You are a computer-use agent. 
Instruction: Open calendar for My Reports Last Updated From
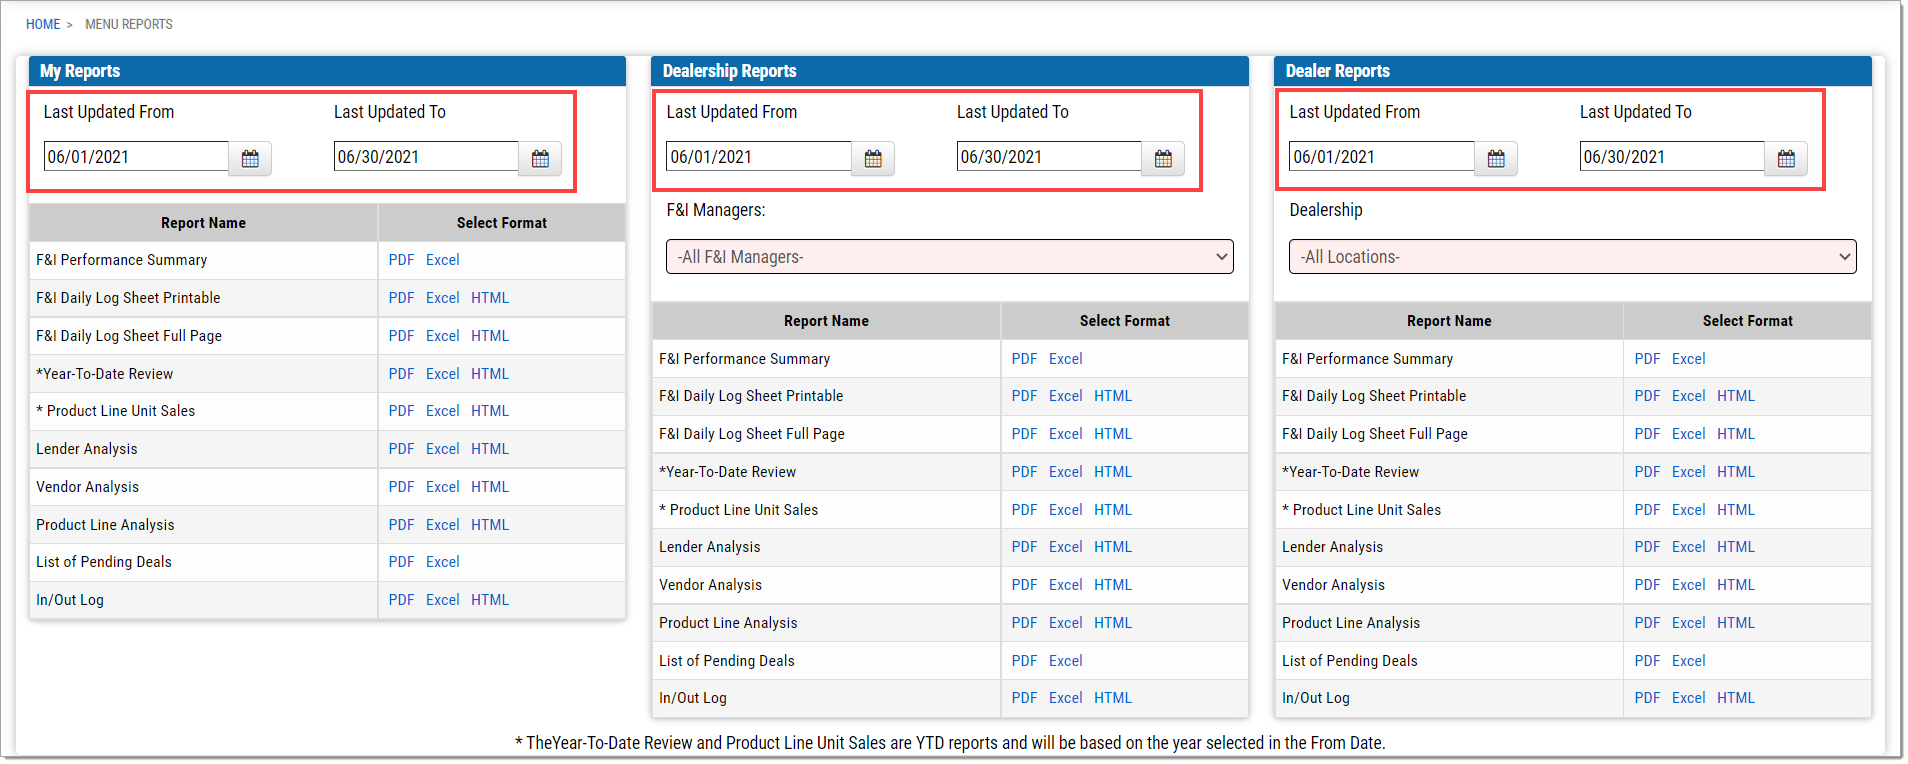250,158
